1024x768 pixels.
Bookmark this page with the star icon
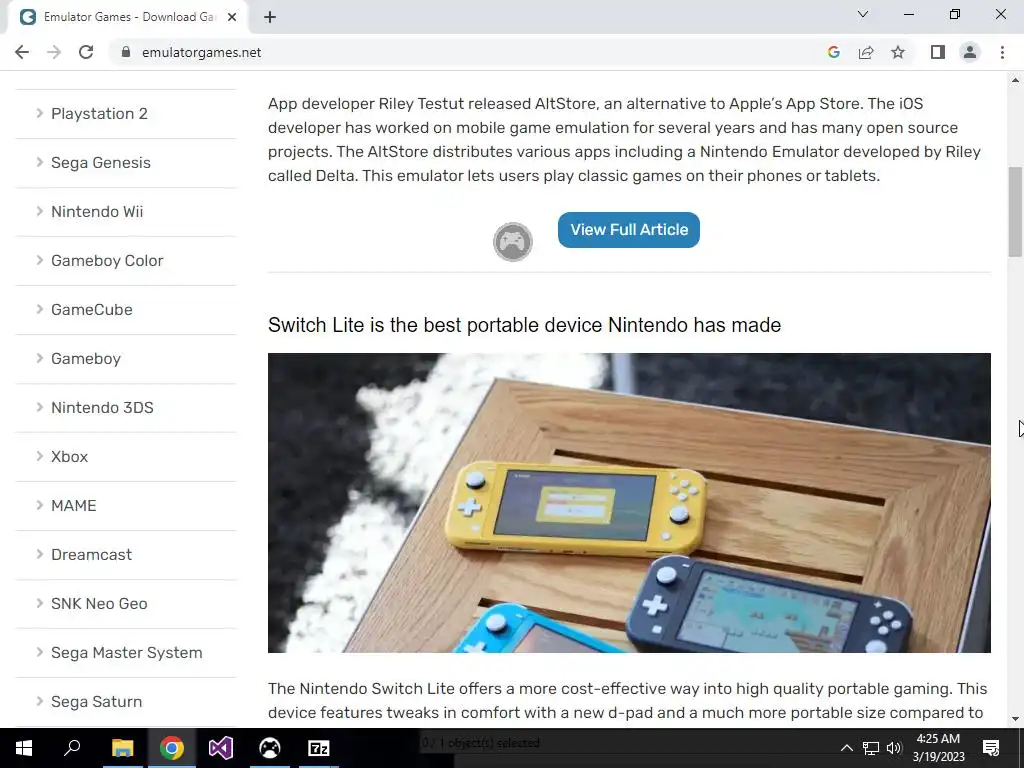(898, 52)
